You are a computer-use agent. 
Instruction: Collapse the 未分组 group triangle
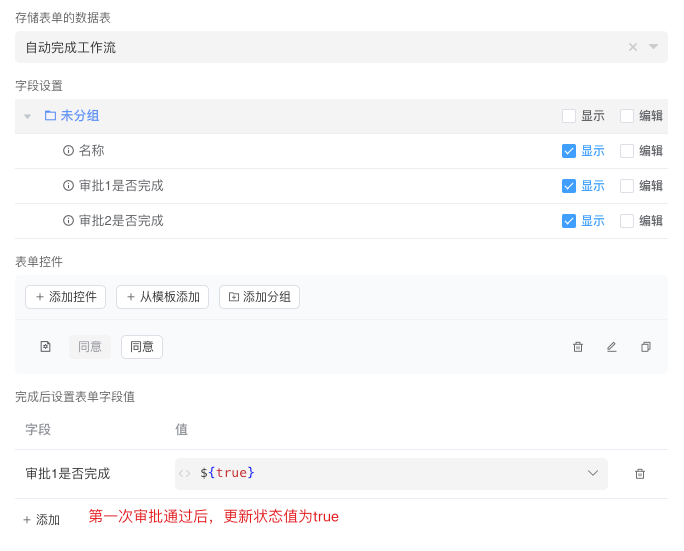pyautogui.click(x=28, y=117)
